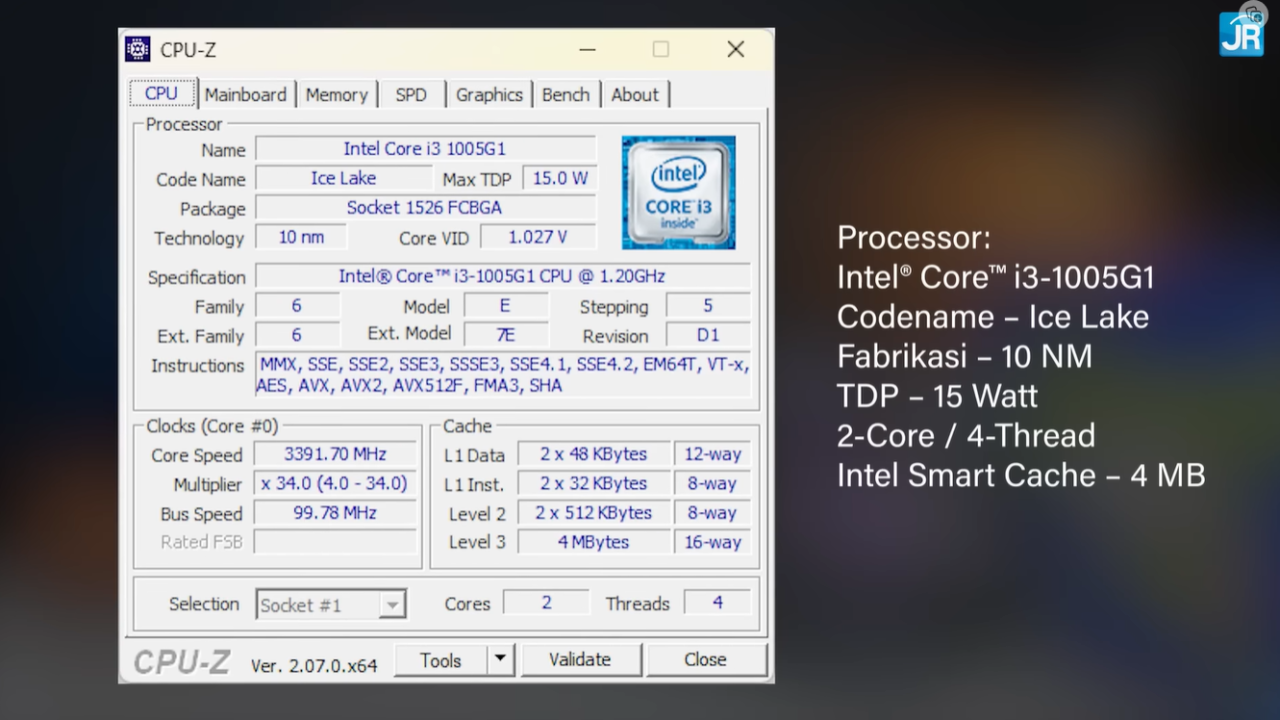Click the Specification field showing i3-1005G1 CPU

click(x=502, y=276)
